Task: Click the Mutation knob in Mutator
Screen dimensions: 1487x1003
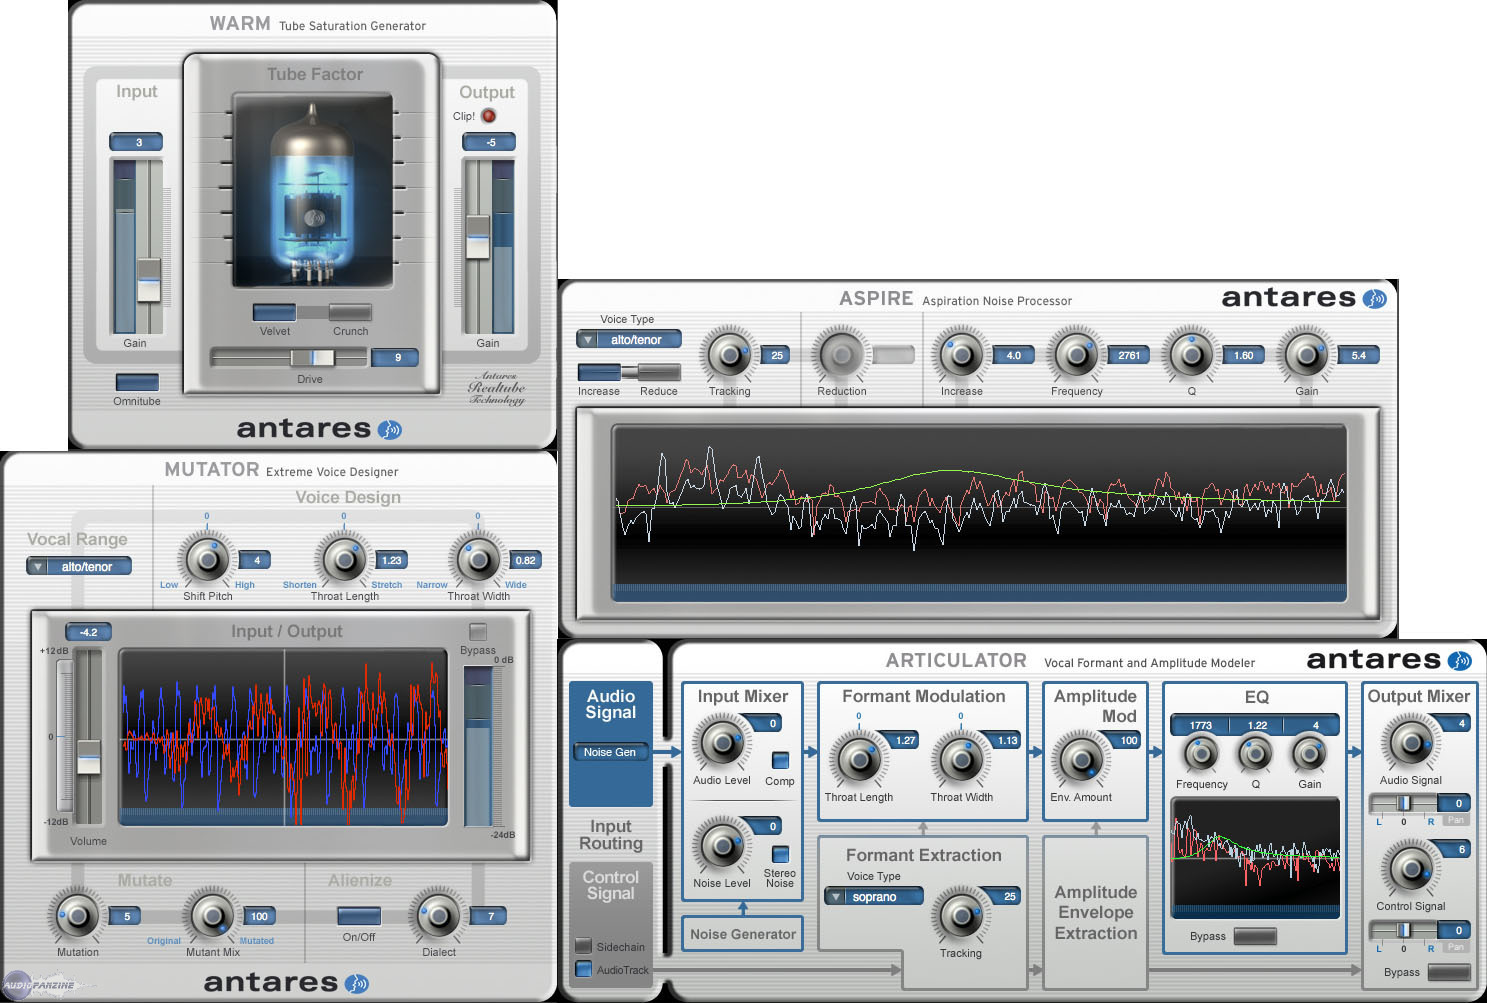Action: click(x=77, y=916)
